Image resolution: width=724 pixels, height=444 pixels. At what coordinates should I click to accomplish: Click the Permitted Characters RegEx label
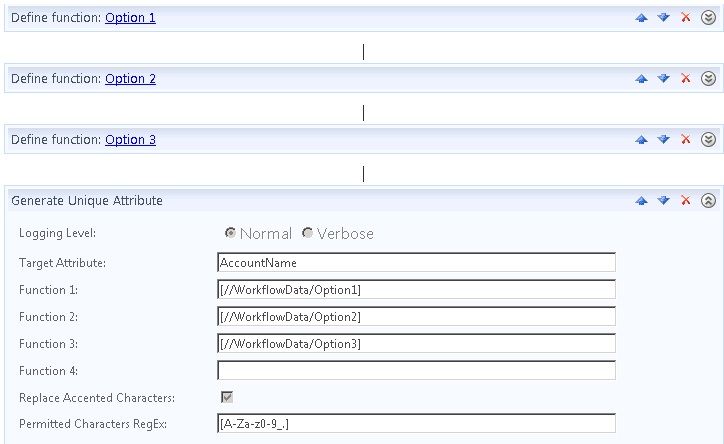point(93,424)
